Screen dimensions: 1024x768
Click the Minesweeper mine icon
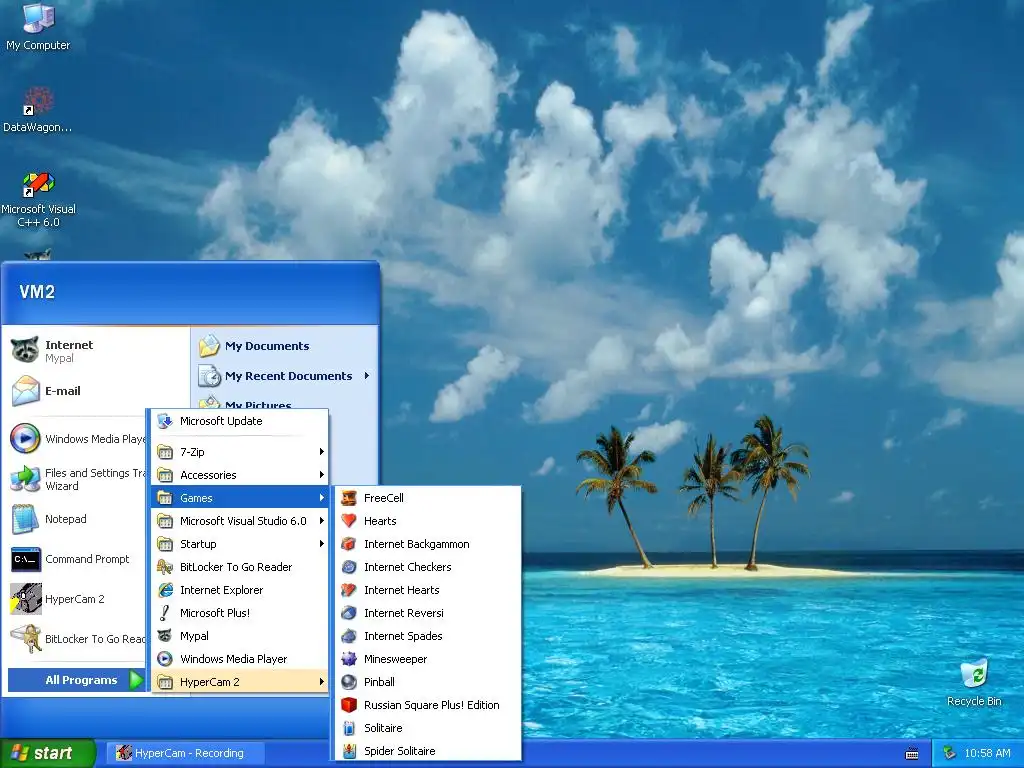[x=349, y=659]
